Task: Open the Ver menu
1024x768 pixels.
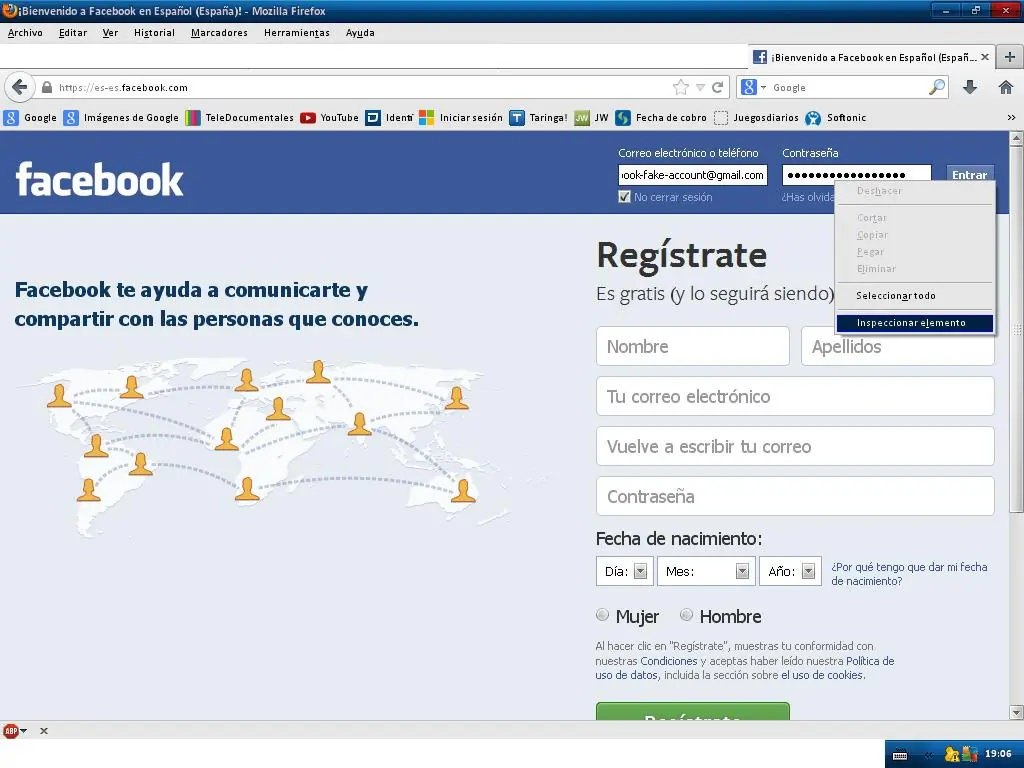Action: 110,33
